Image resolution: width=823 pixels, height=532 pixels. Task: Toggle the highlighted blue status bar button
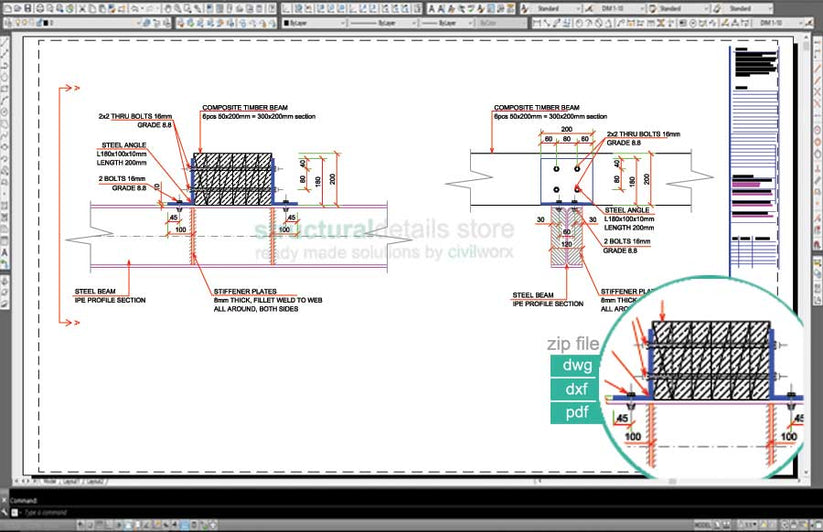click(183, 524)
